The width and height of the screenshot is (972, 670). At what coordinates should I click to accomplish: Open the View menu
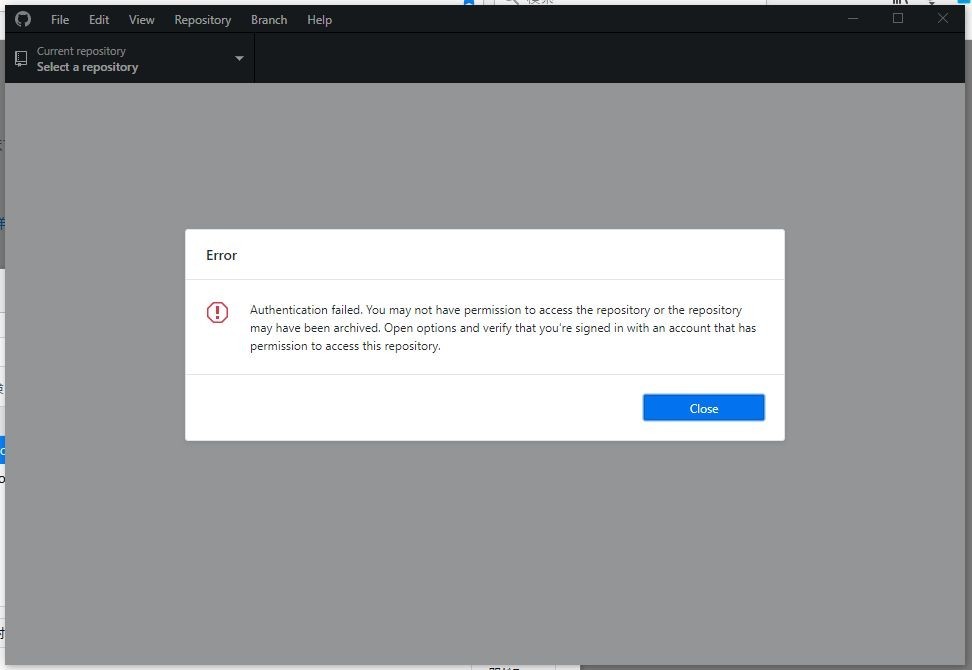tap(141, 20)
